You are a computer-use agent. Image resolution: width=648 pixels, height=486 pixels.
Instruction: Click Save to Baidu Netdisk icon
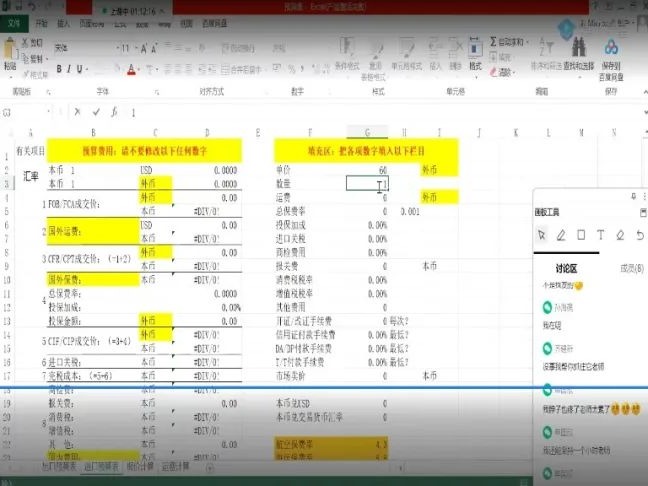pyautogui.click(x=612, y=51)
